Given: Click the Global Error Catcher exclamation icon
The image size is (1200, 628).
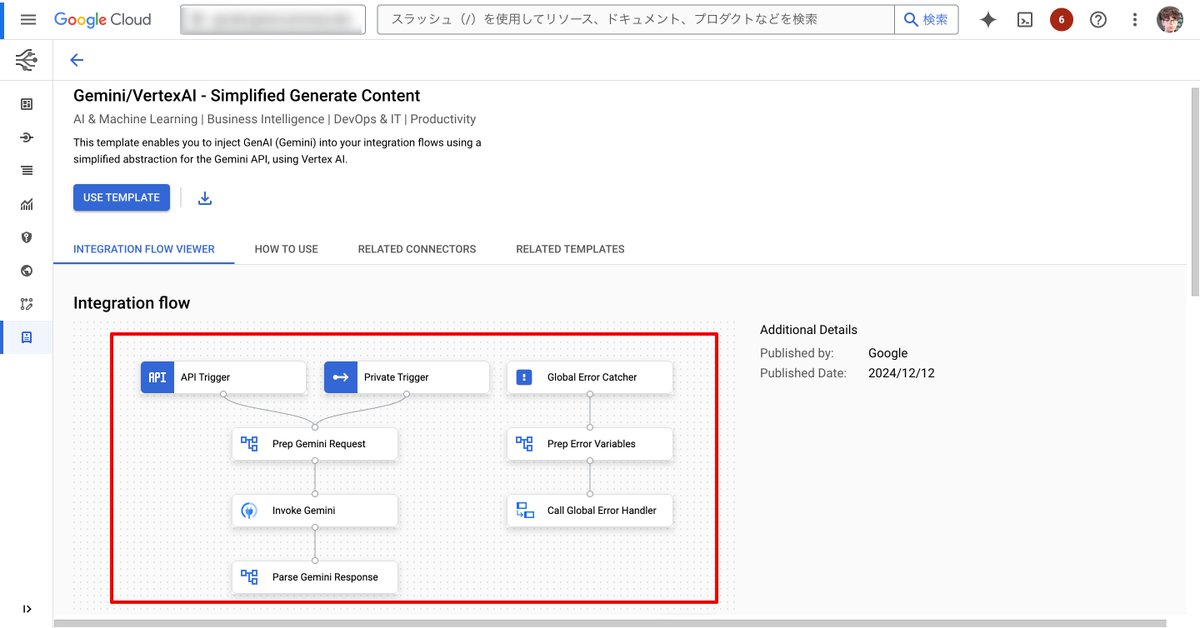Looking at the screenshot, I should (524, 377).
